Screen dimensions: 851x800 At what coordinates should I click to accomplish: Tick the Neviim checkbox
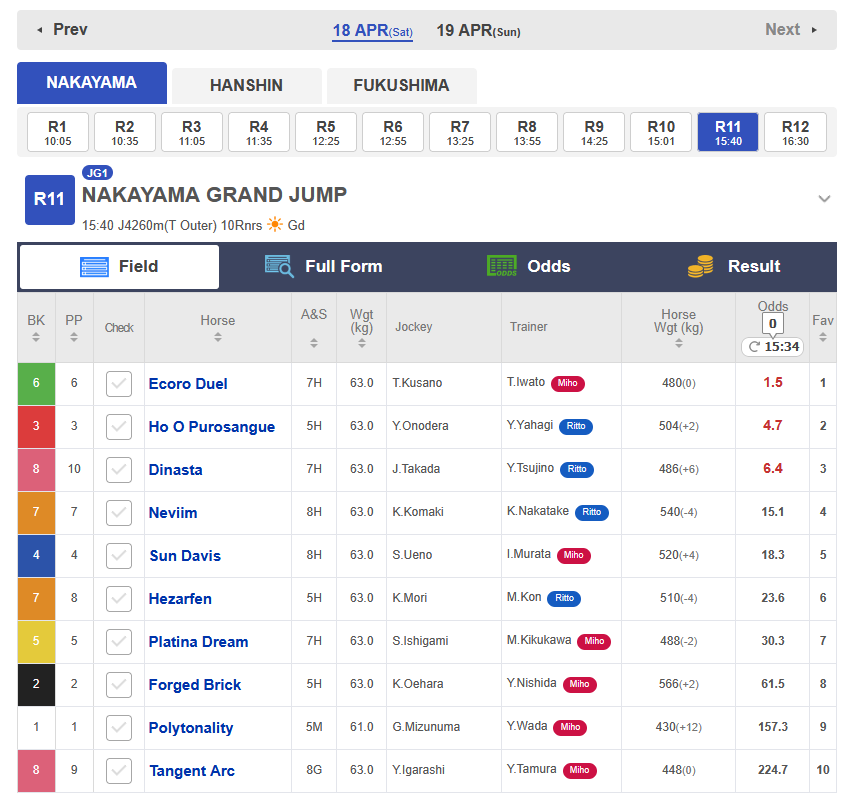(x=119, y=513)
